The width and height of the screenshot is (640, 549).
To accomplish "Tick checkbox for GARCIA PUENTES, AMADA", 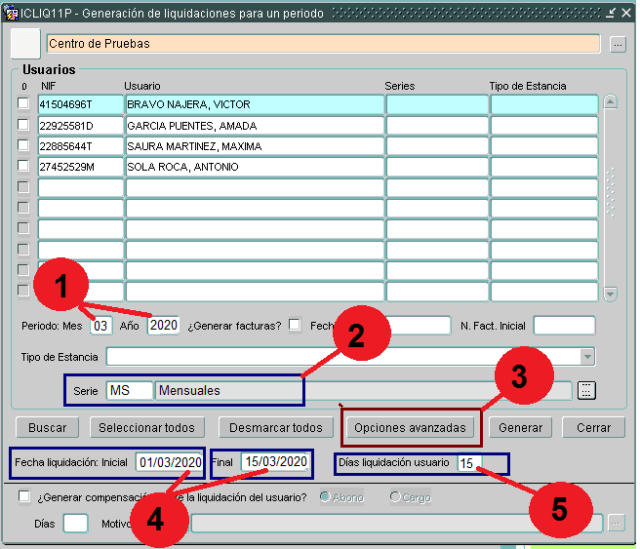I will (24, 126).
